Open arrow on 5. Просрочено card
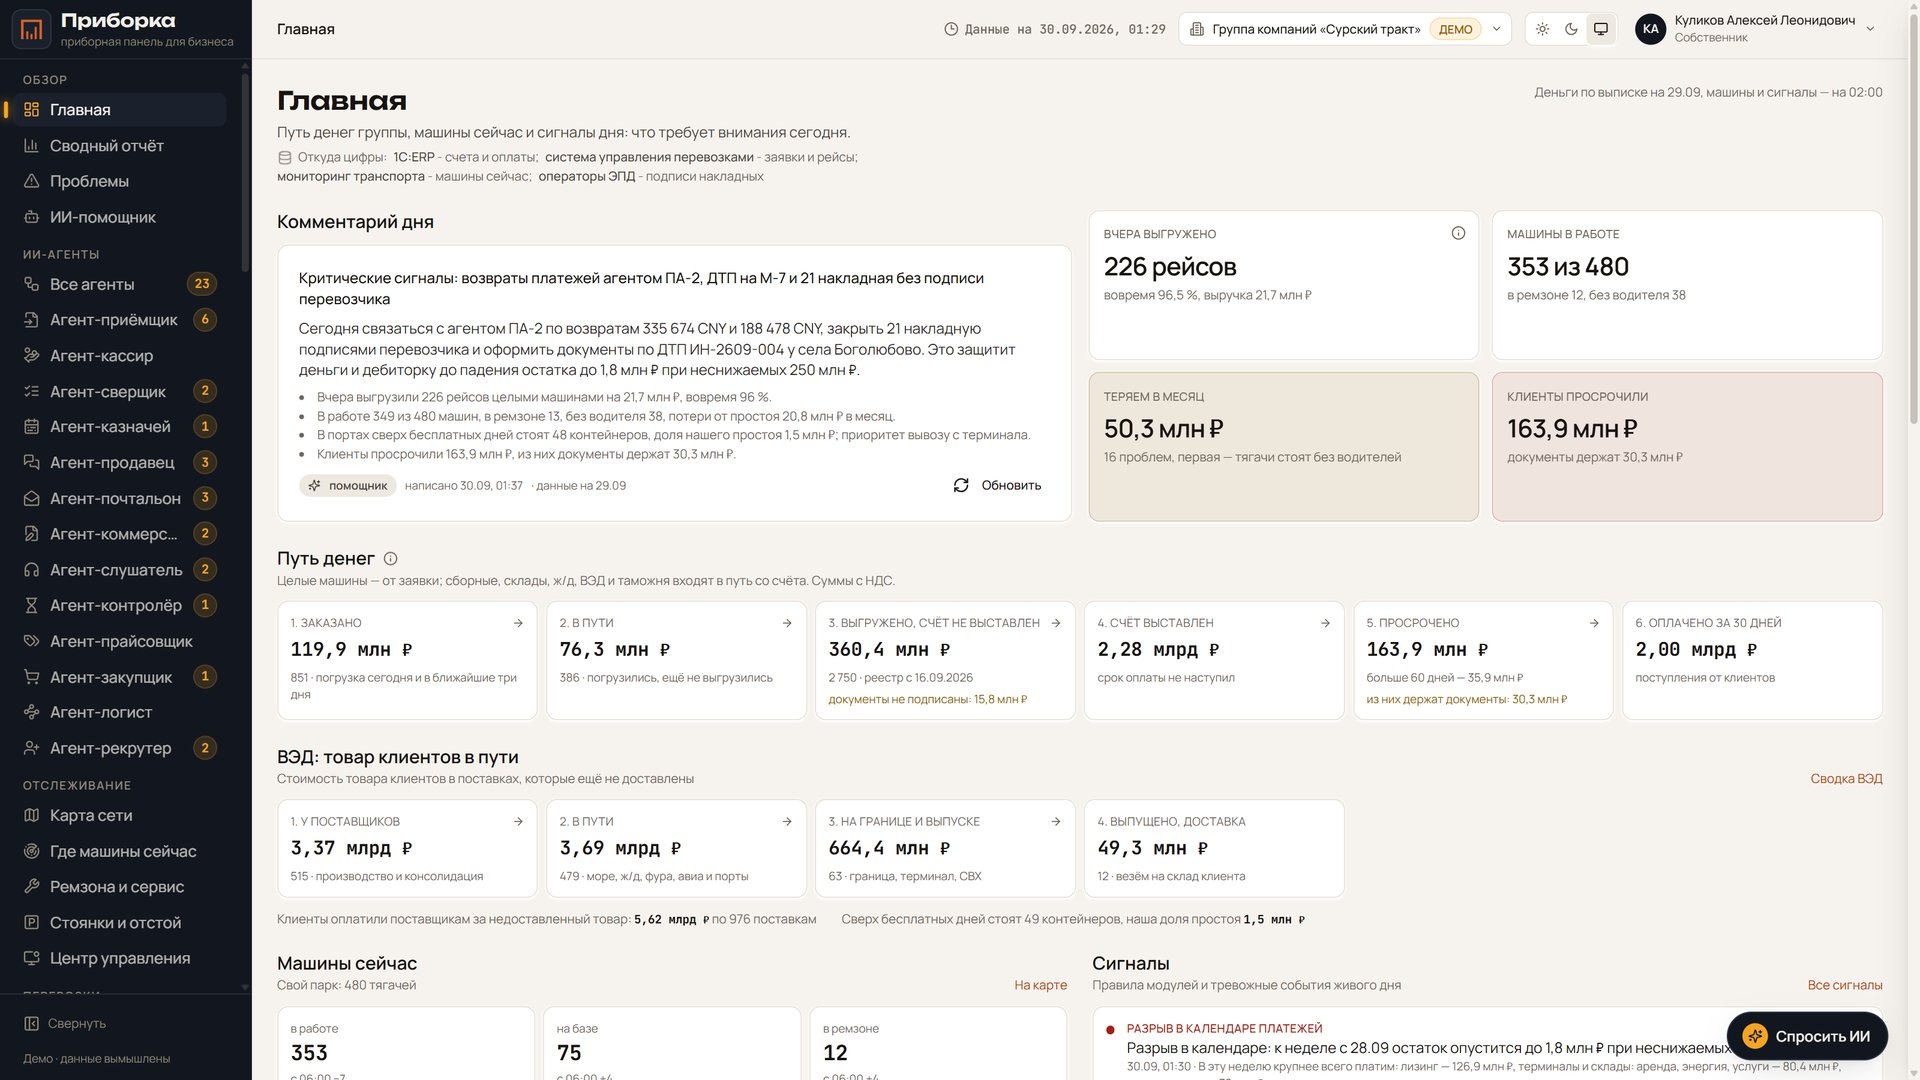This screenshot has height=1080, width=1920. click(1594, 623)
